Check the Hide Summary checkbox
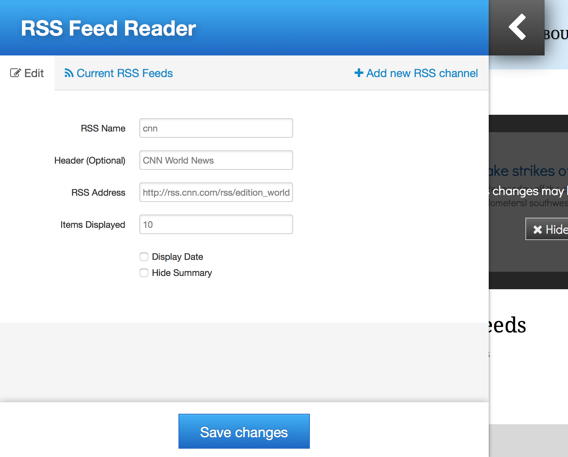Image resolution: width=568 pixels, height=457 pixels. [x=144, y=273]
